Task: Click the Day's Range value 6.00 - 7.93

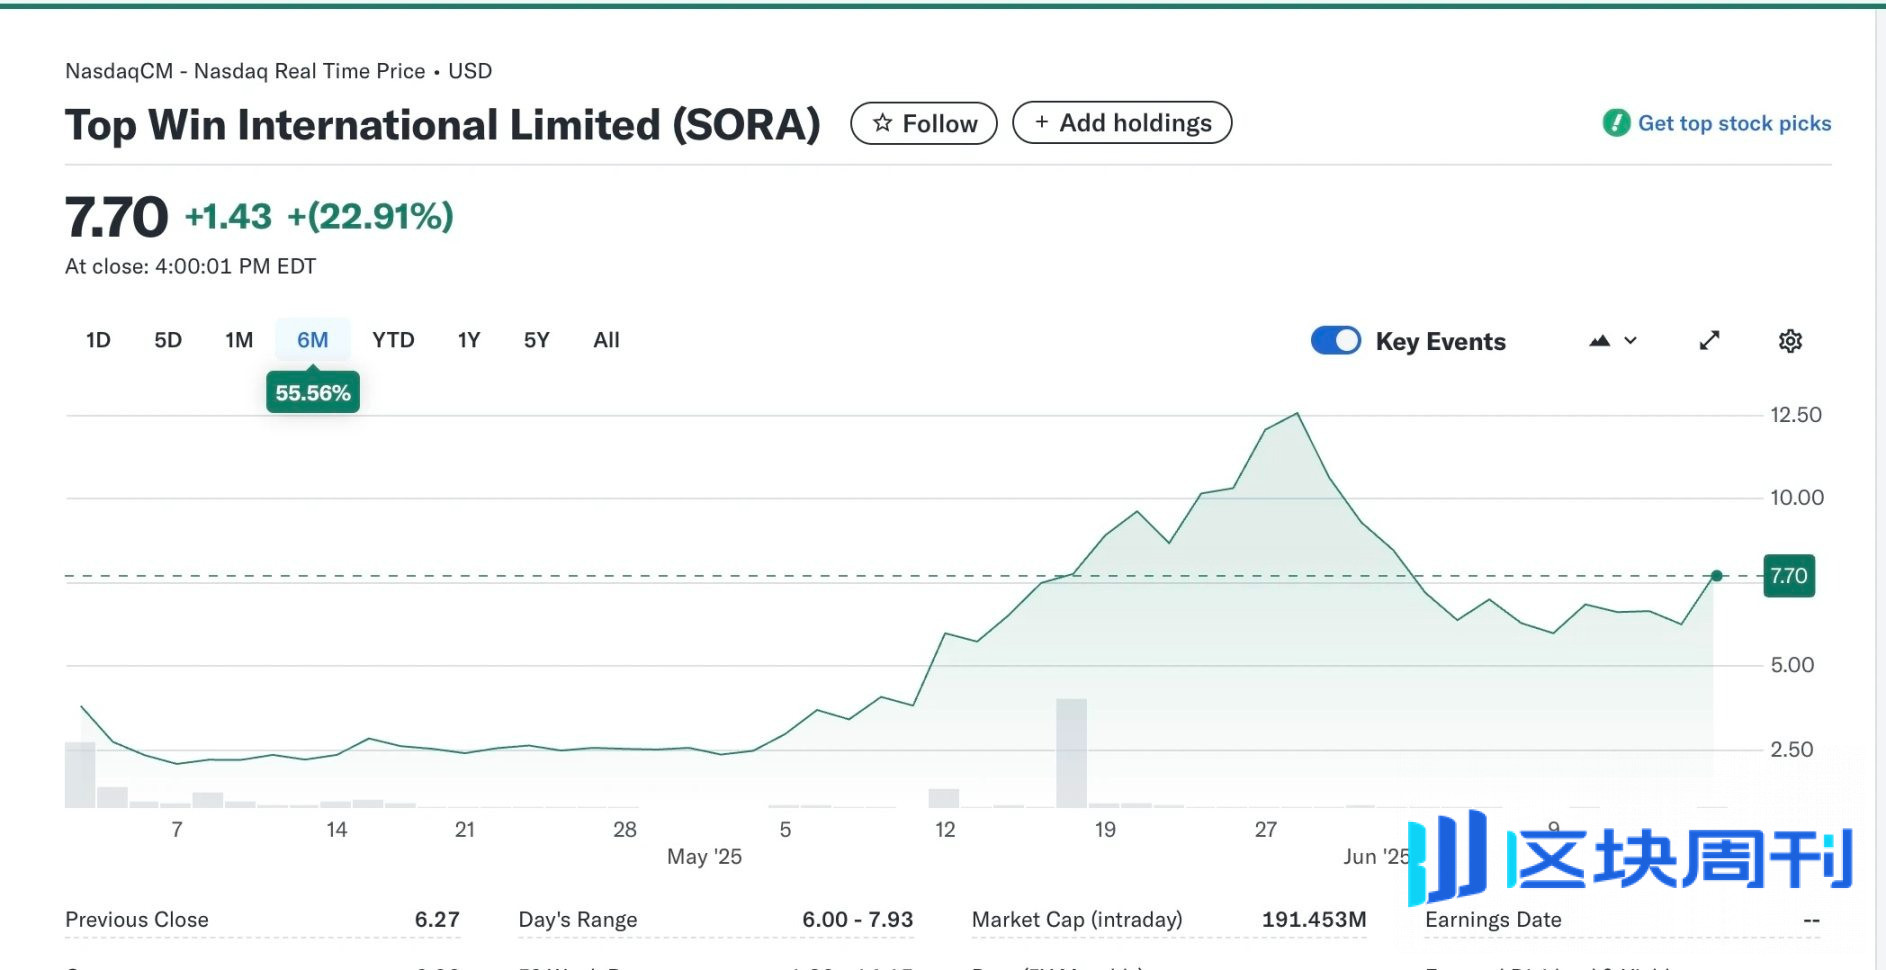Action: [857, 919]
